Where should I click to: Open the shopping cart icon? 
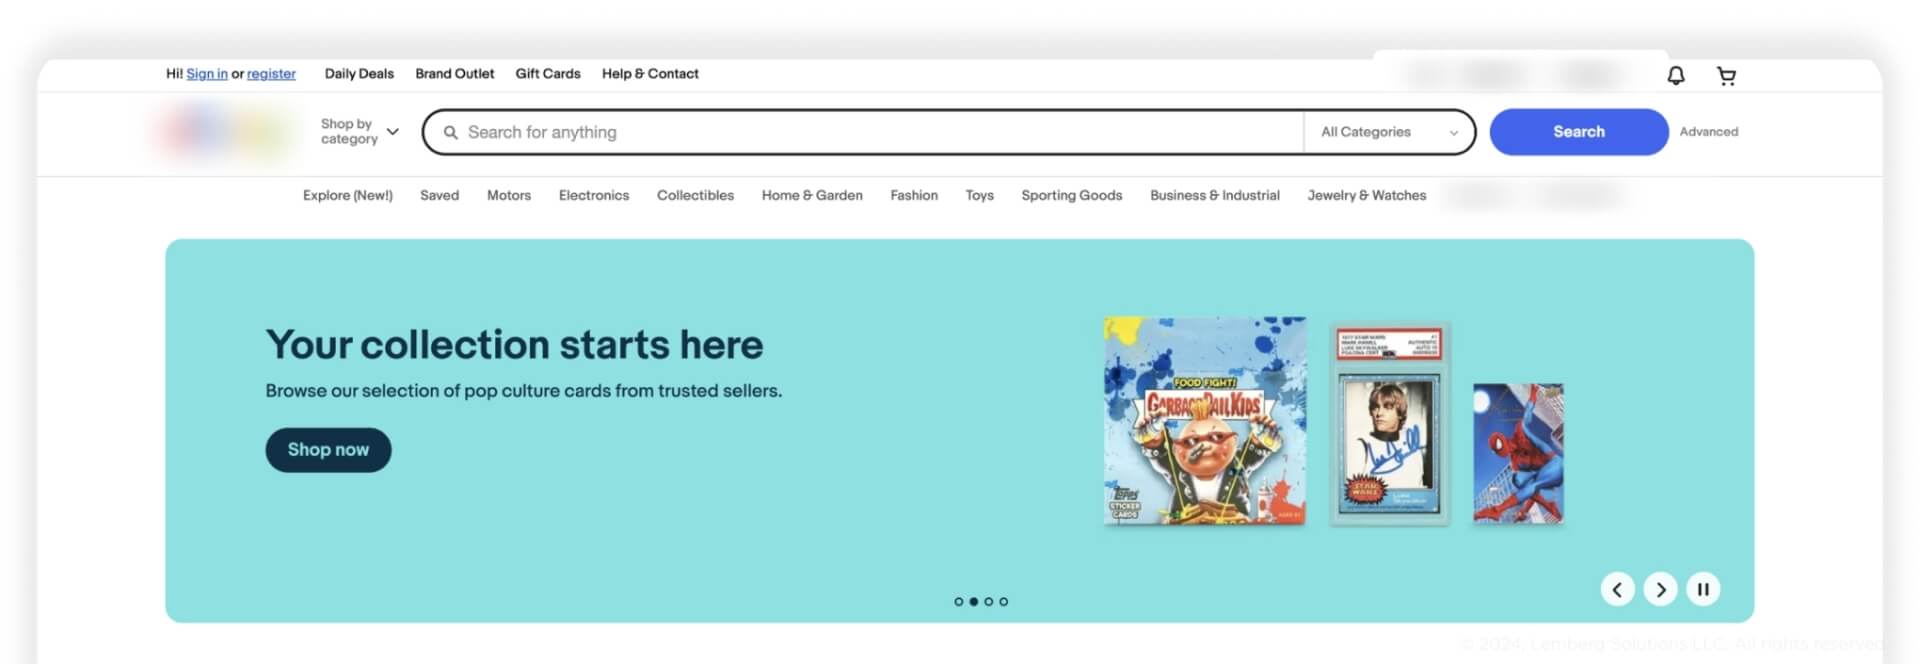[1726, 75]
